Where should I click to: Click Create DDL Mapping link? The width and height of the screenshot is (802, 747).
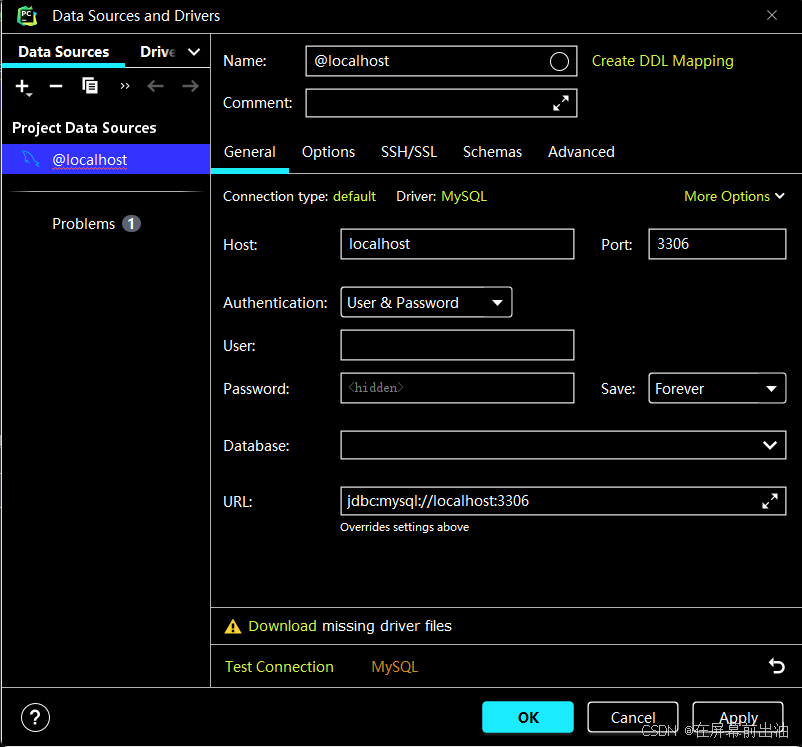point(662,61)
